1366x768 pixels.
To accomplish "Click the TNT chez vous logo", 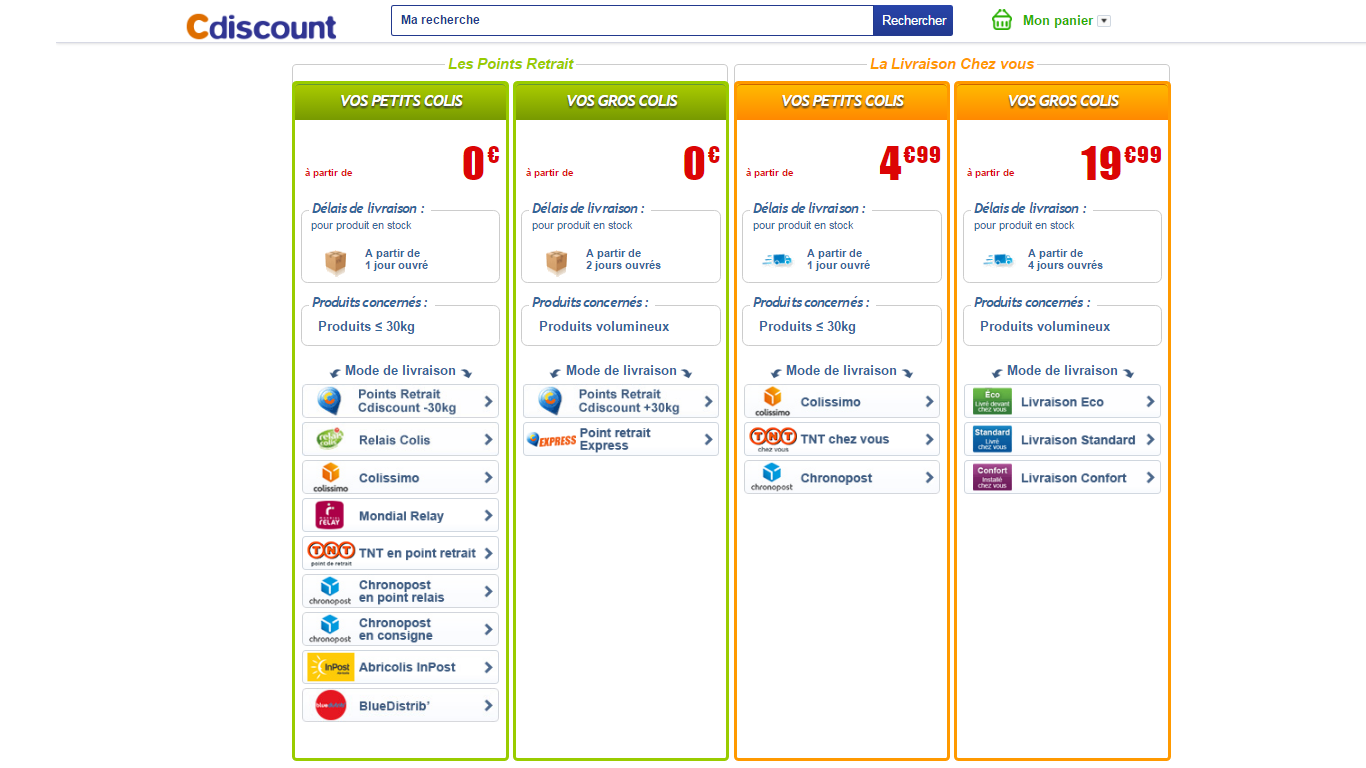I will (x=773, y=439).
